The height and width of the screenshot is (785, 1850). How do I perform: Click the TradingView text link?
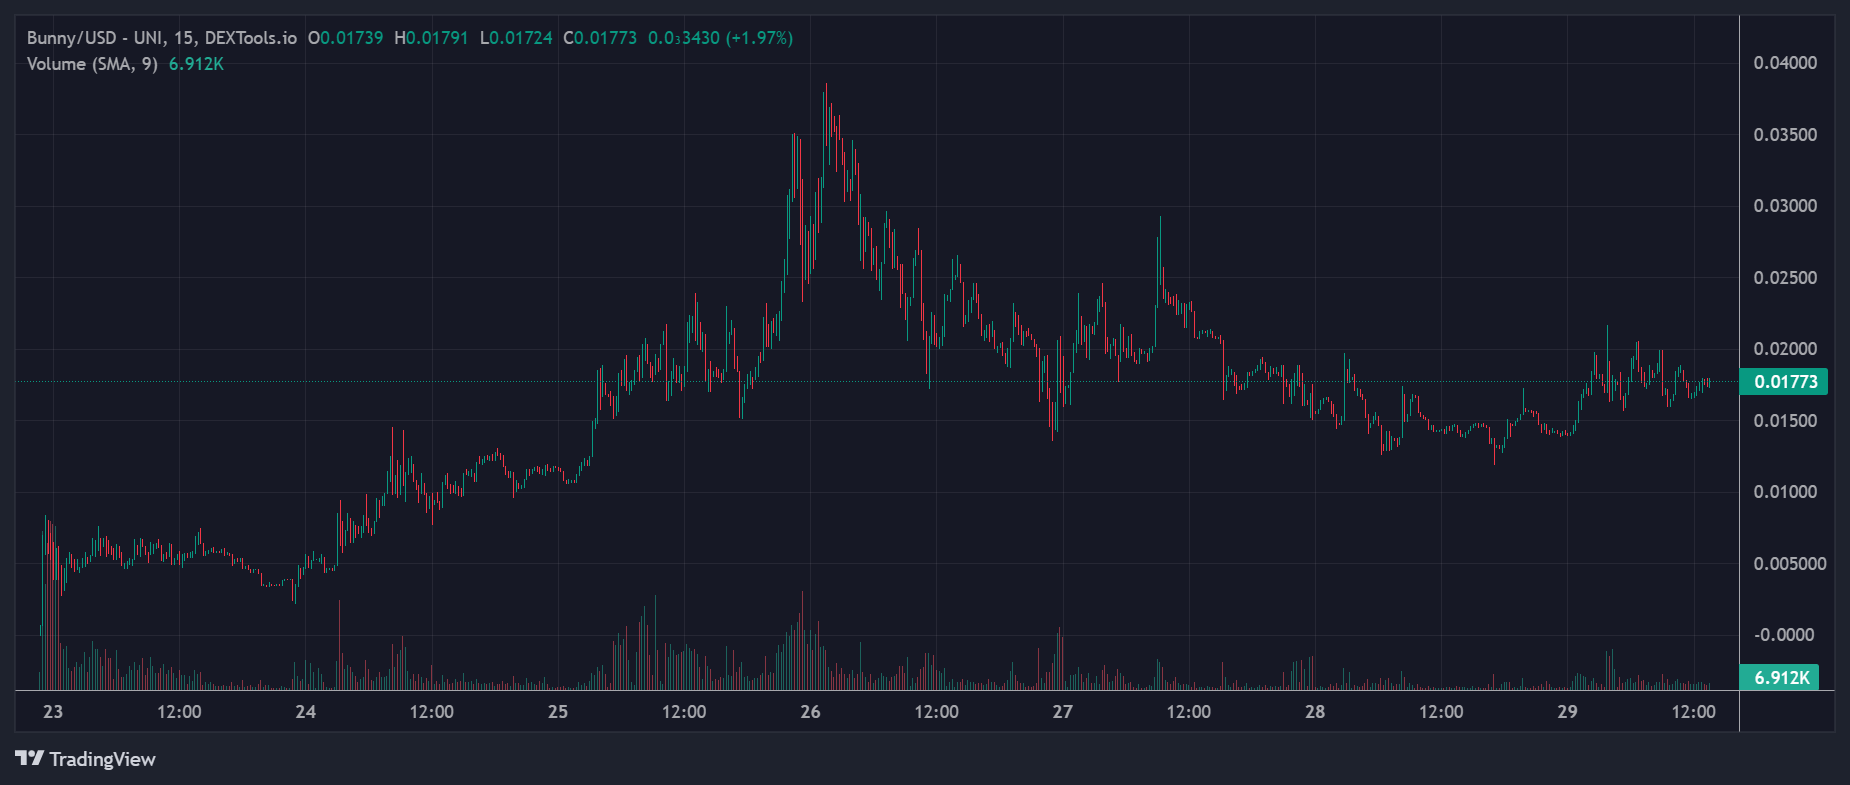click(103, 759)
